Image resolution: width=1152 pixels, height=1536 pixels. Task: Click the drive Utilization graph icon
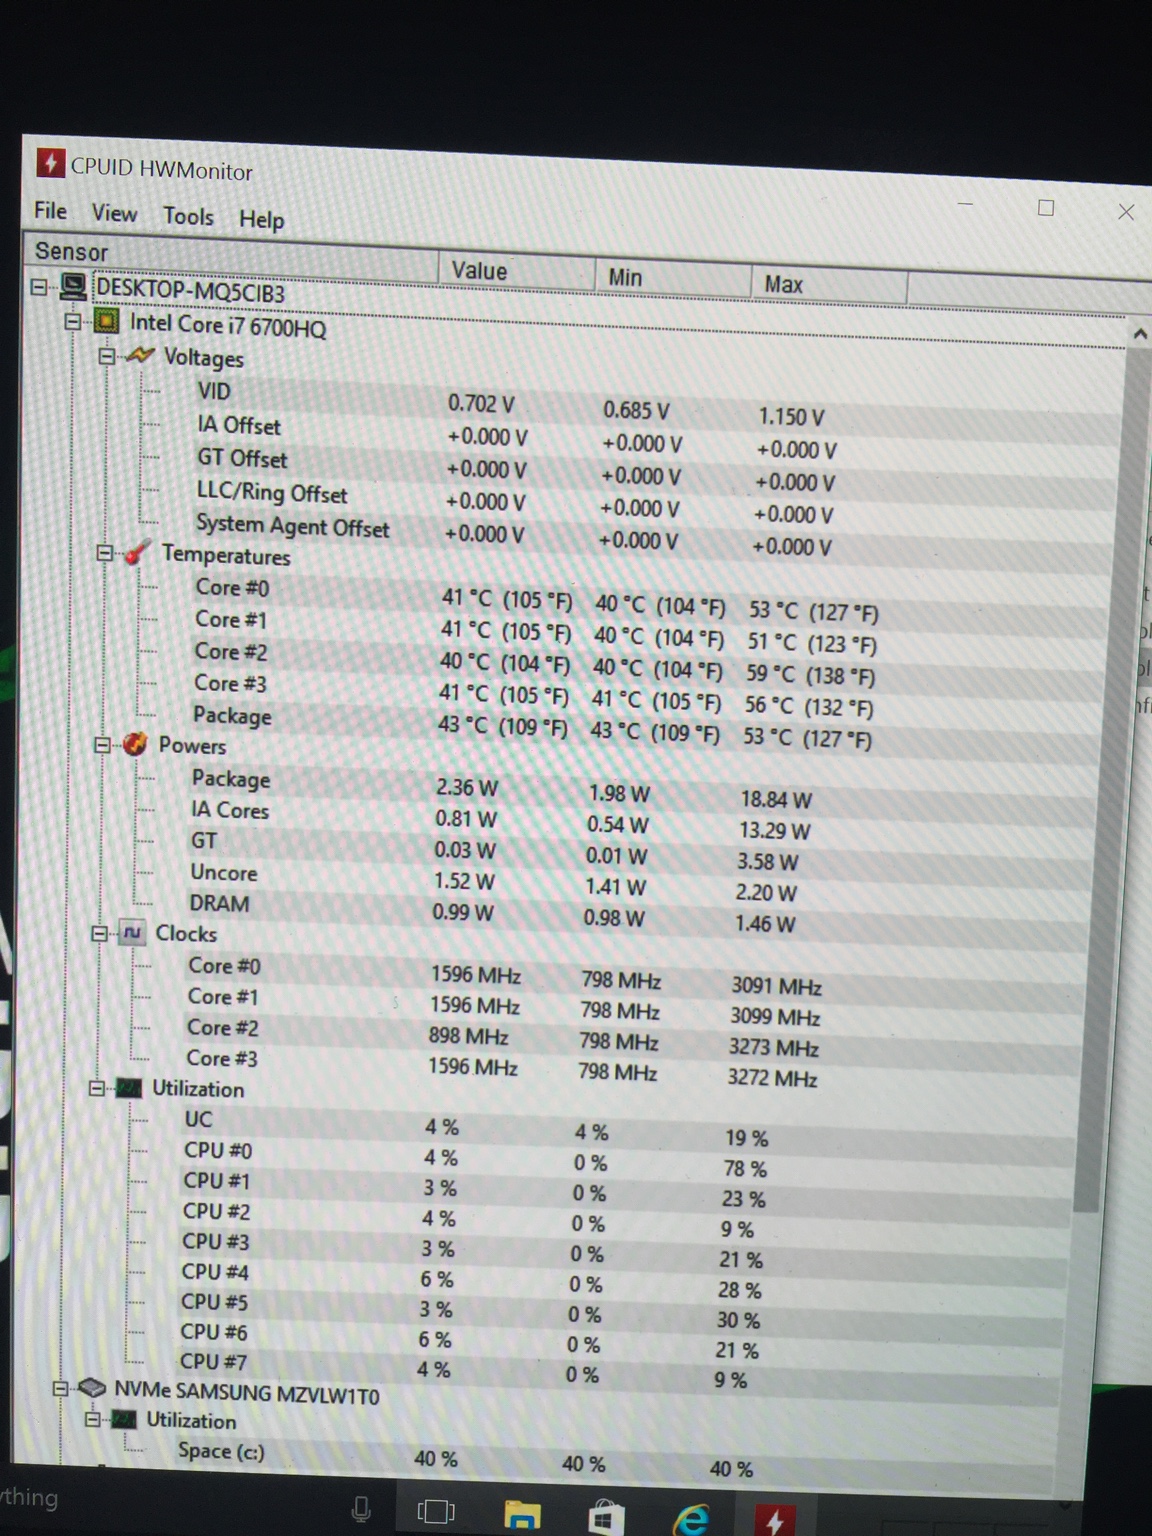(123, 1420)
